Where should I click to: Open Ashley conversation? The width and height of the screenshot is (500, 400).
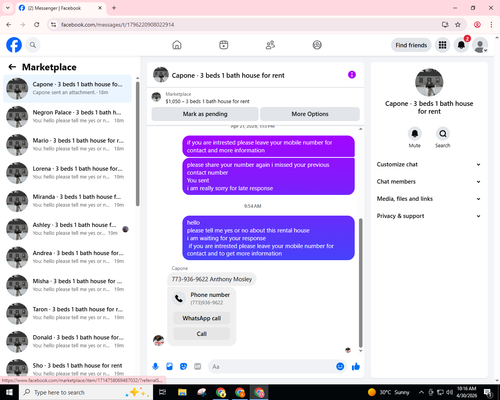point(67,229)
